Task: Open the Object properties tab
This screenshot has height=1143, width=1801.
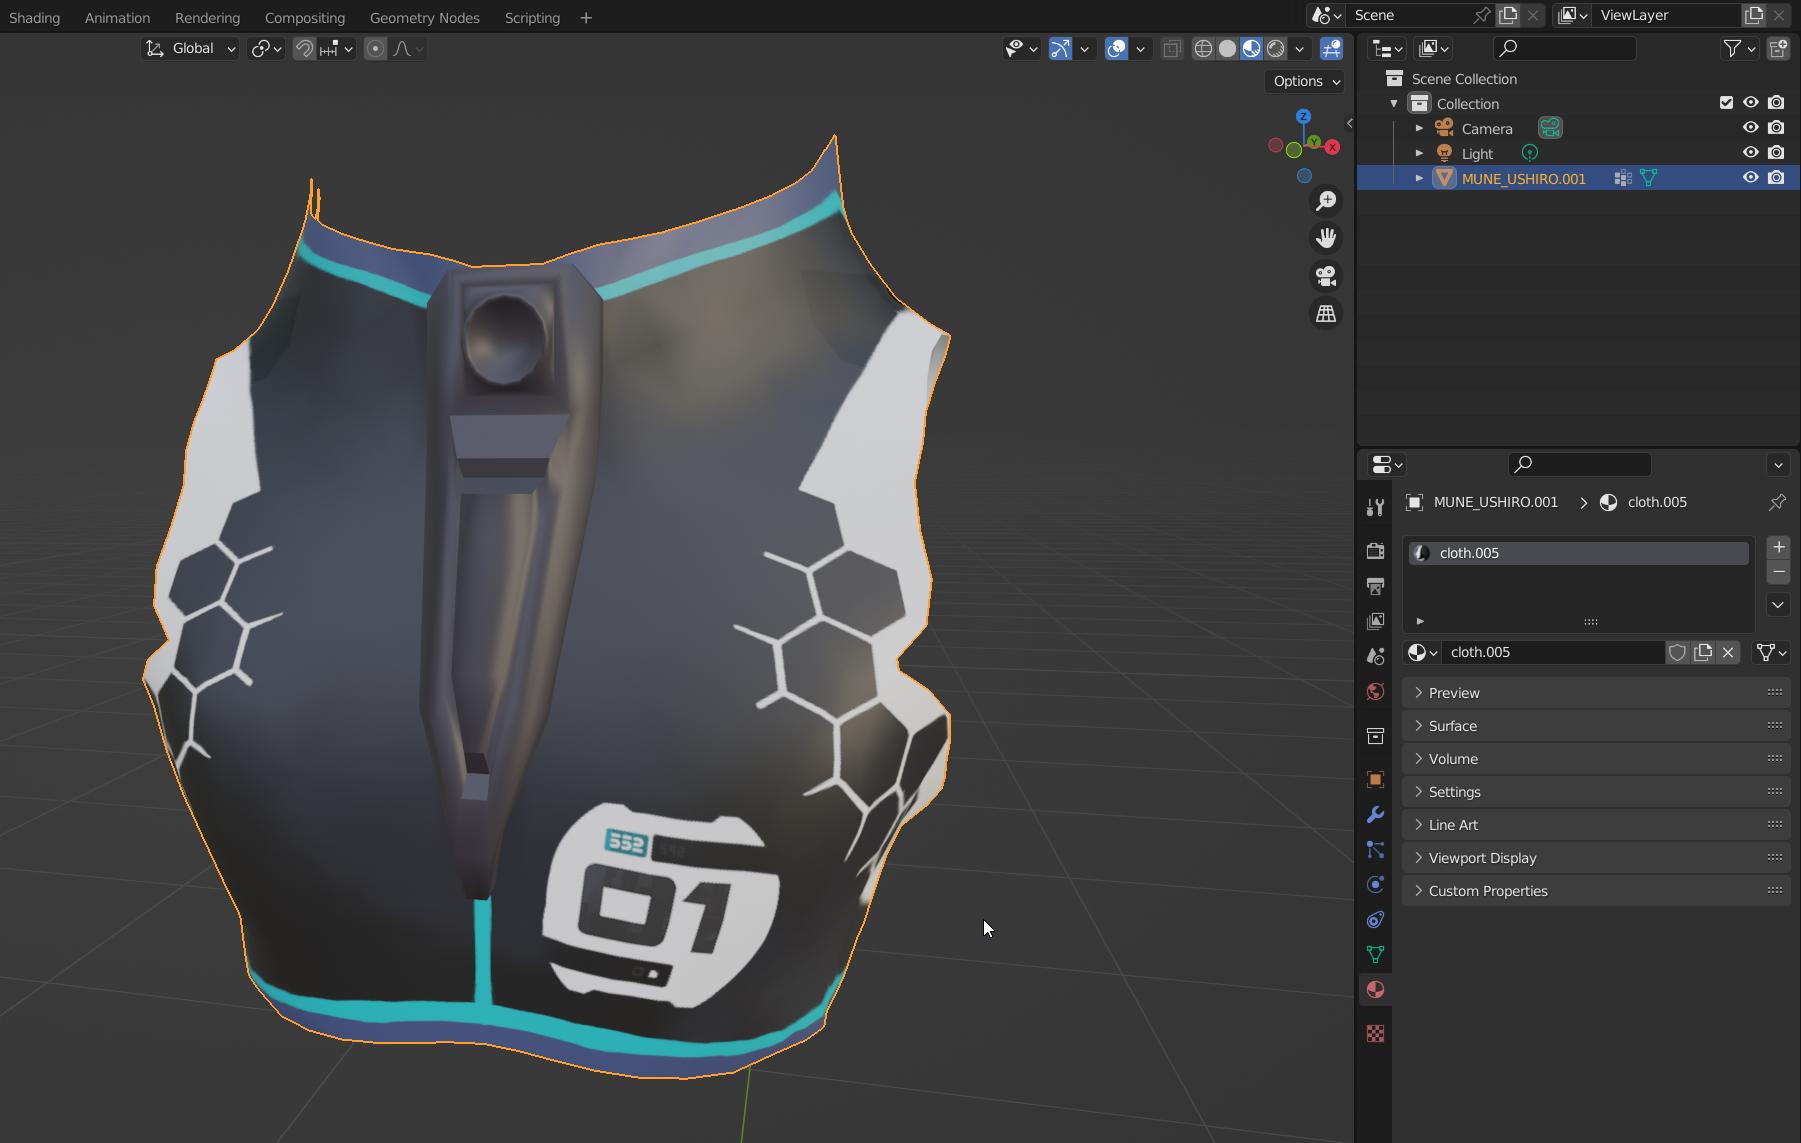Action: click(1375, 779)
